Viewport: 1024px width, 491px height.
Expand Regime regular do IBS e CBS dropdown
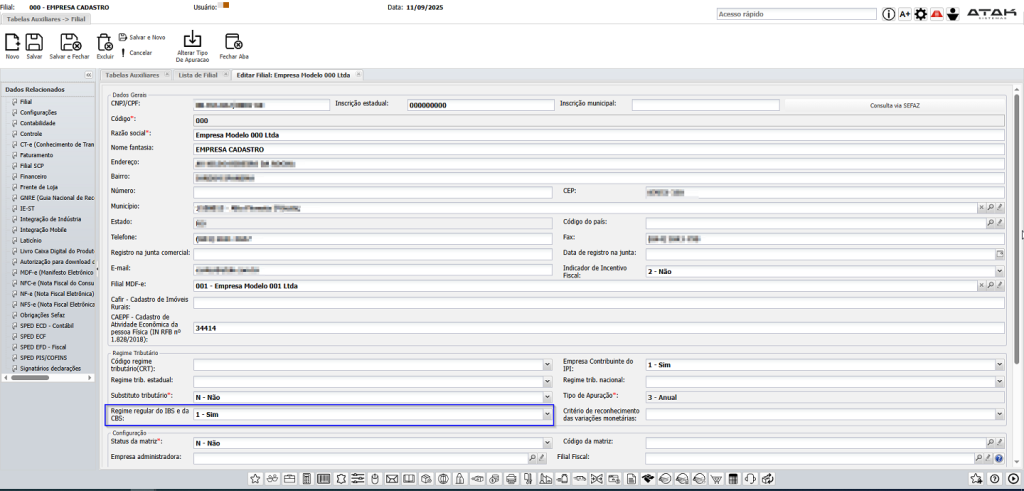coord(547,414)
